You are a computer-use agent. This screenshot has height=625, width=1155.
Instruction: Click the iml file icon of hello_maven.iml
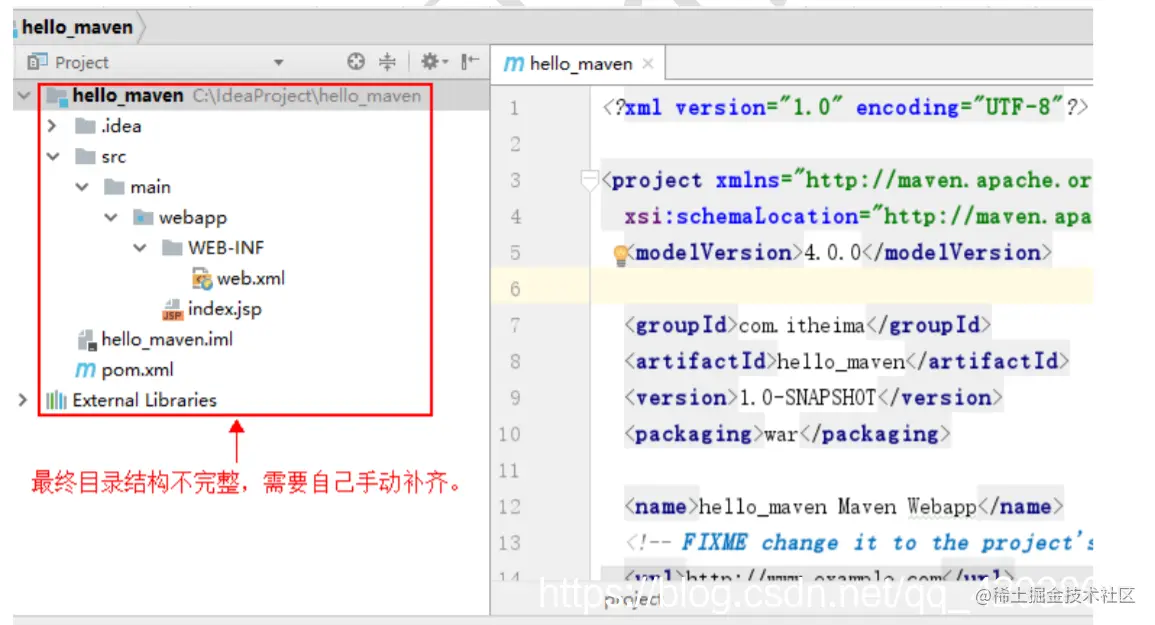click(87, 340)
